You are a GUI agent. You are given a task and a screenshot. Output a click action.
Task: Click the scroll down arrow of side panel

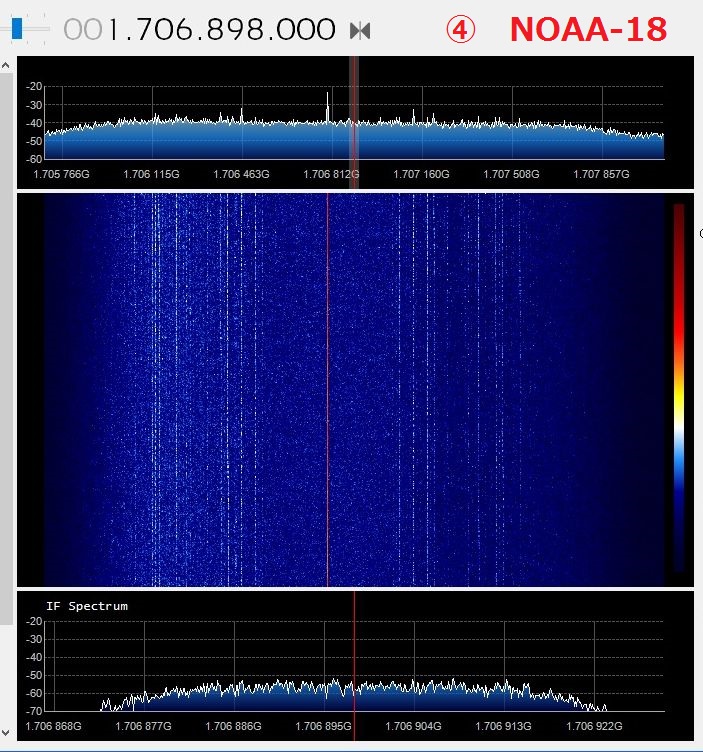click(6, 733)
